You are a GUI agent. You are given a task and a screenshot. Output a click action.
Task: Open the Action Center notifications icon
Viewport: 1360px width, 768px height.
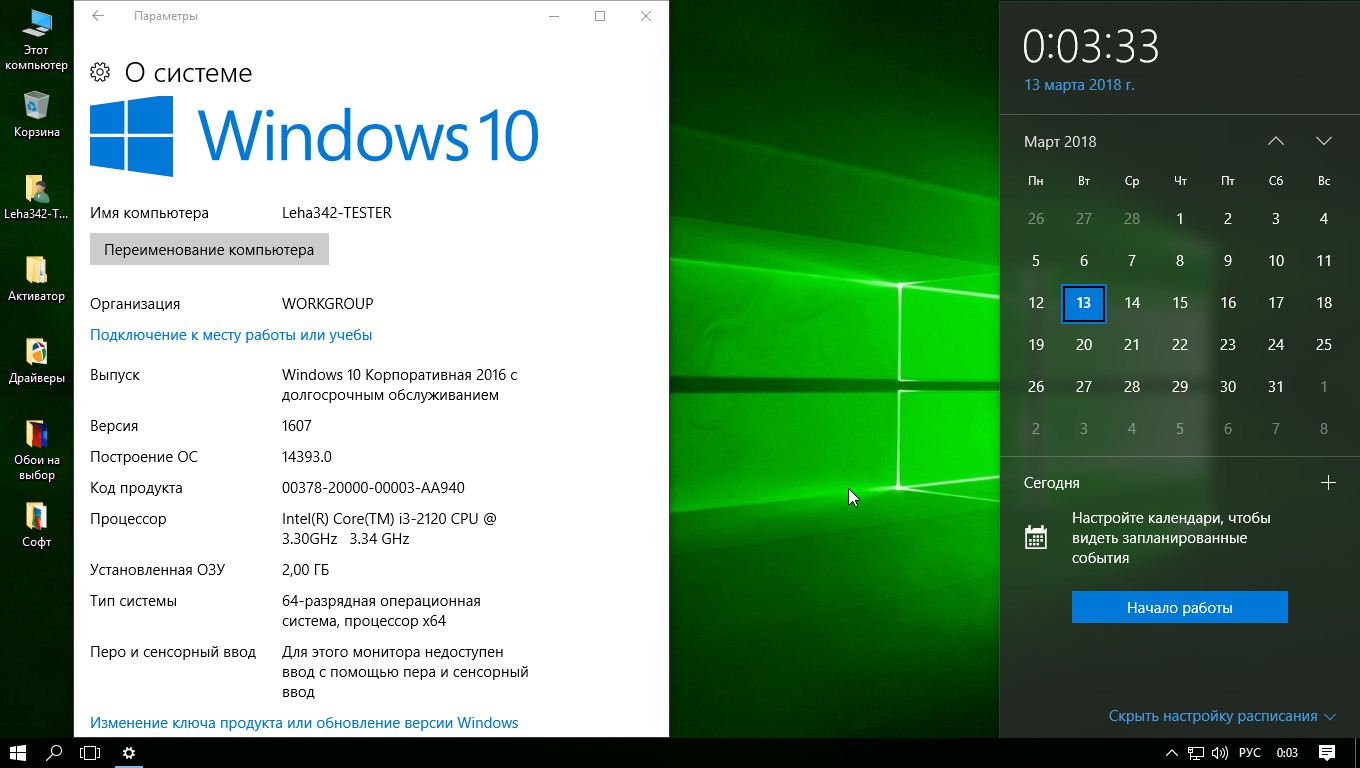(x=1327, y=752)
